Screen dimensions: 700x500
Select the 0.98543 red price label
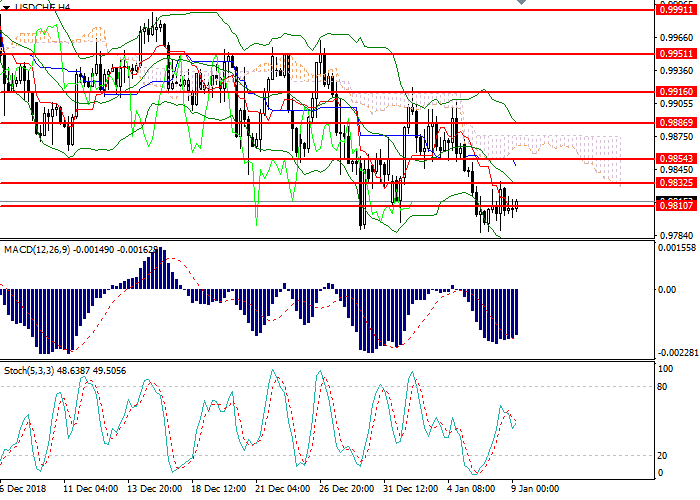[675, 159]
